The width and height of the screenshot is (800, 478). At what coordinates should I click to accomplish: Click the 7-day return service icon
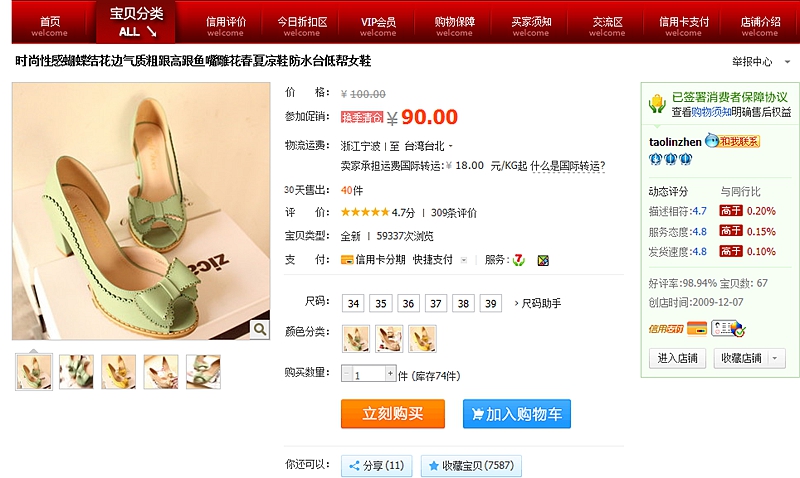tap(519, 260)
